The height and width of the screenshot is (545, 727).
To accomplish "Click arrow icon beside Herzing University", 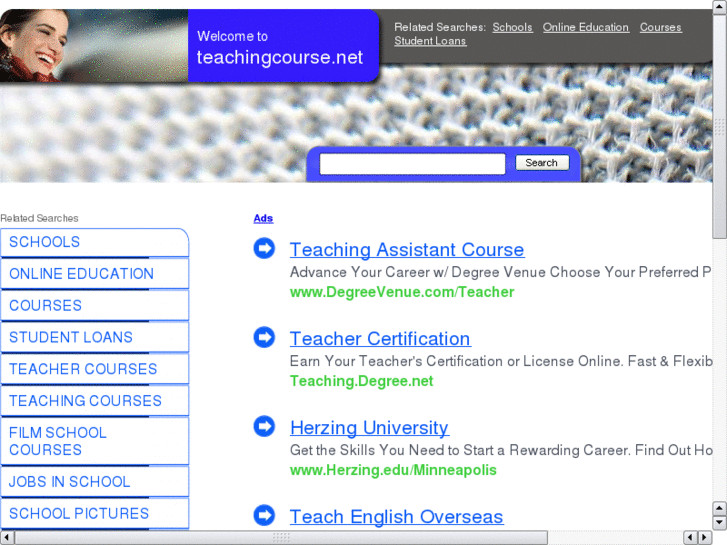I will 264,426.
